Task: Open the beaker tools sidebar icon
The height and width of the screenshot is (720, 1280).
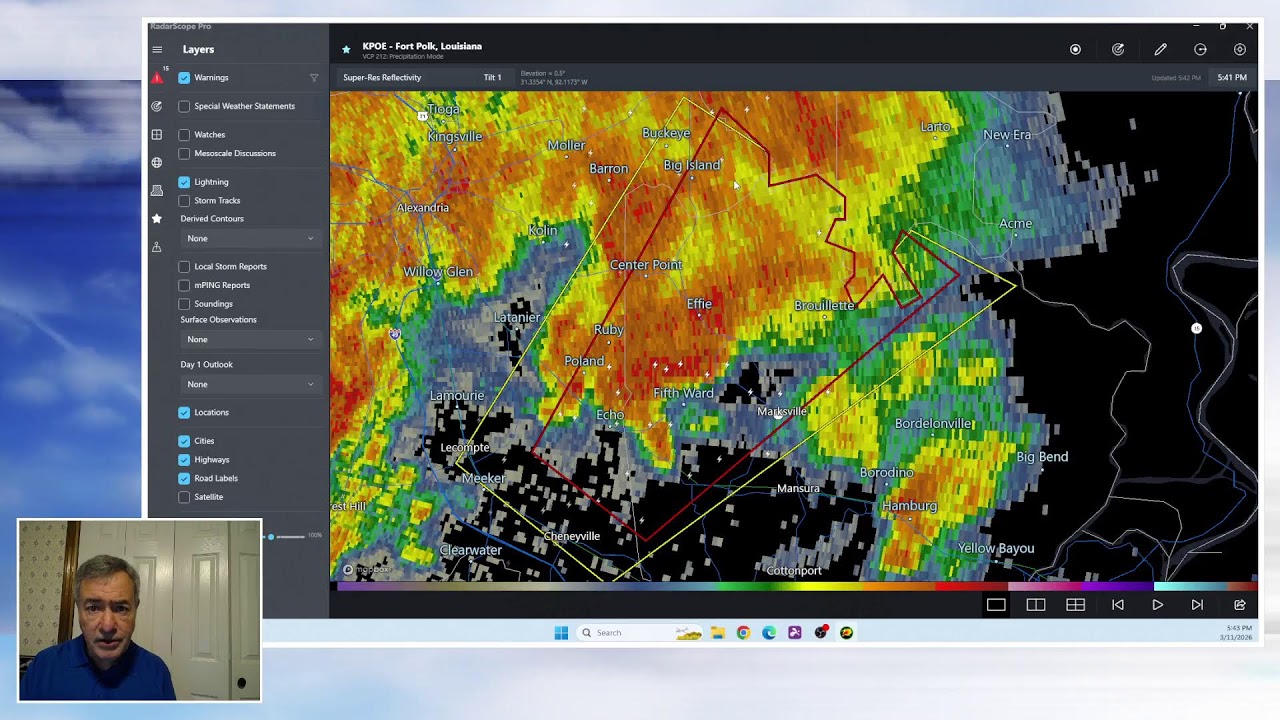Action: [157, 247]
